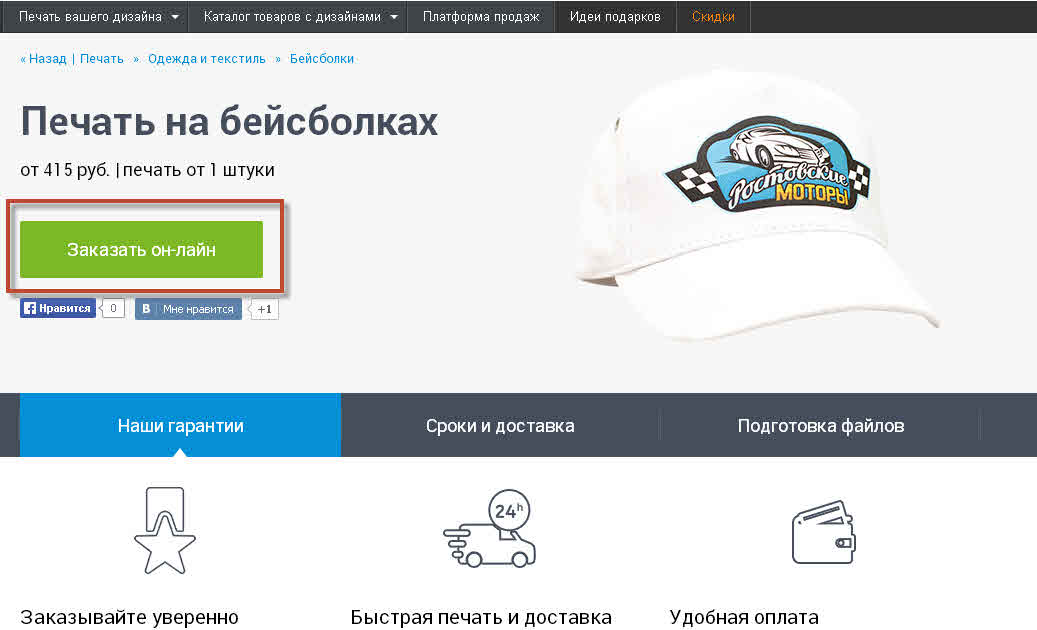Click the wallet payment icon
Viewport: 1037px width, 630px height.
823,532
